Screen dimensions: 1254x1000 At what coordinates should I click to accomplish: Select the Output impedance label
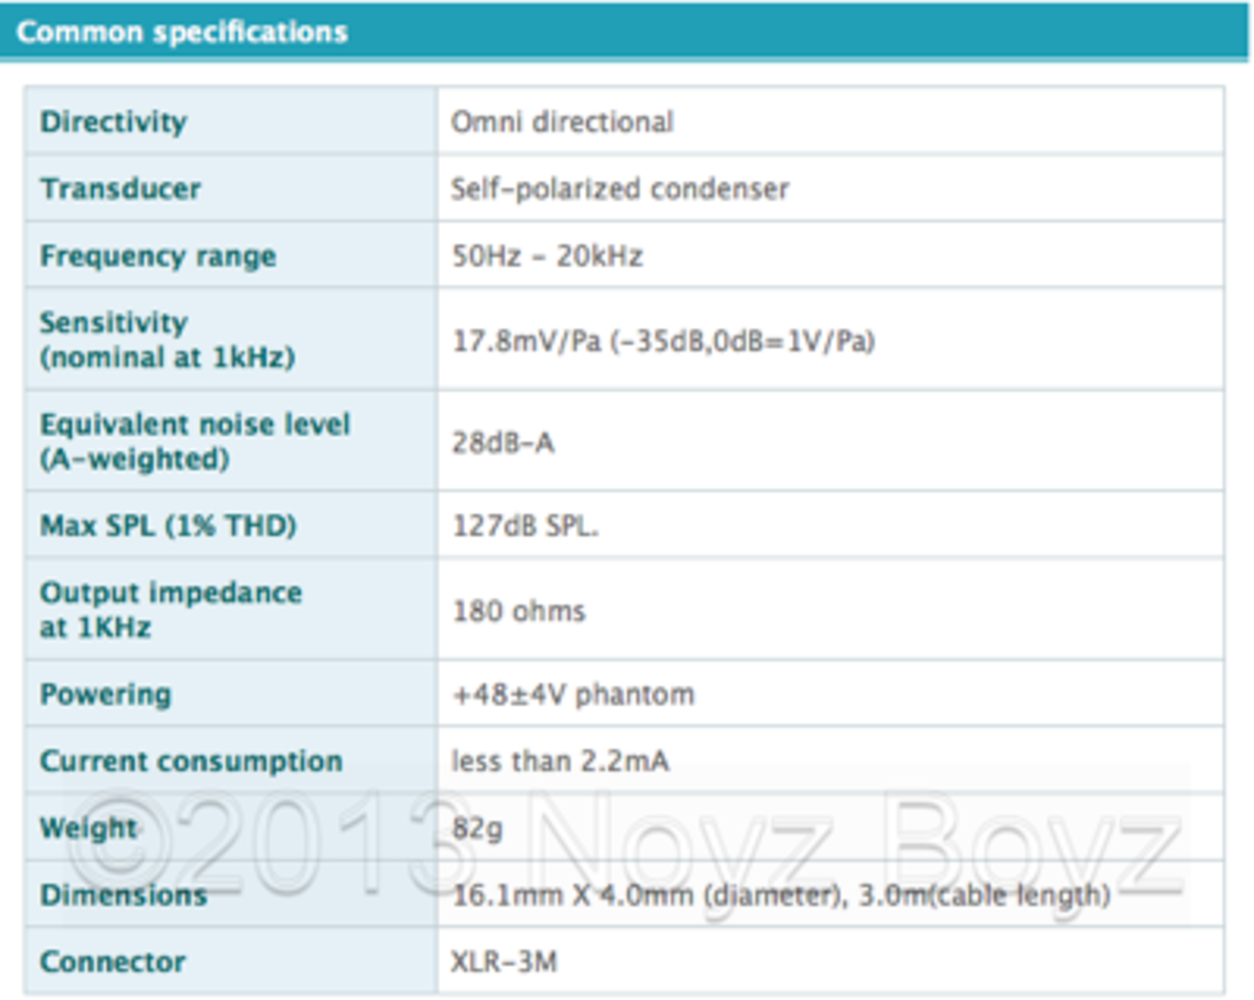coord(170,610)
